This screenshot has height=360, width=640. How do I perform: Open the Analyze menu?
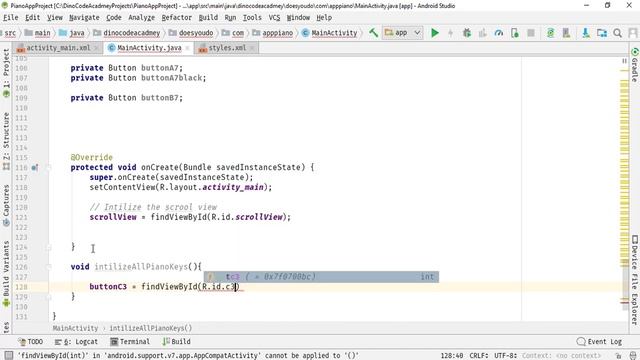141,18
